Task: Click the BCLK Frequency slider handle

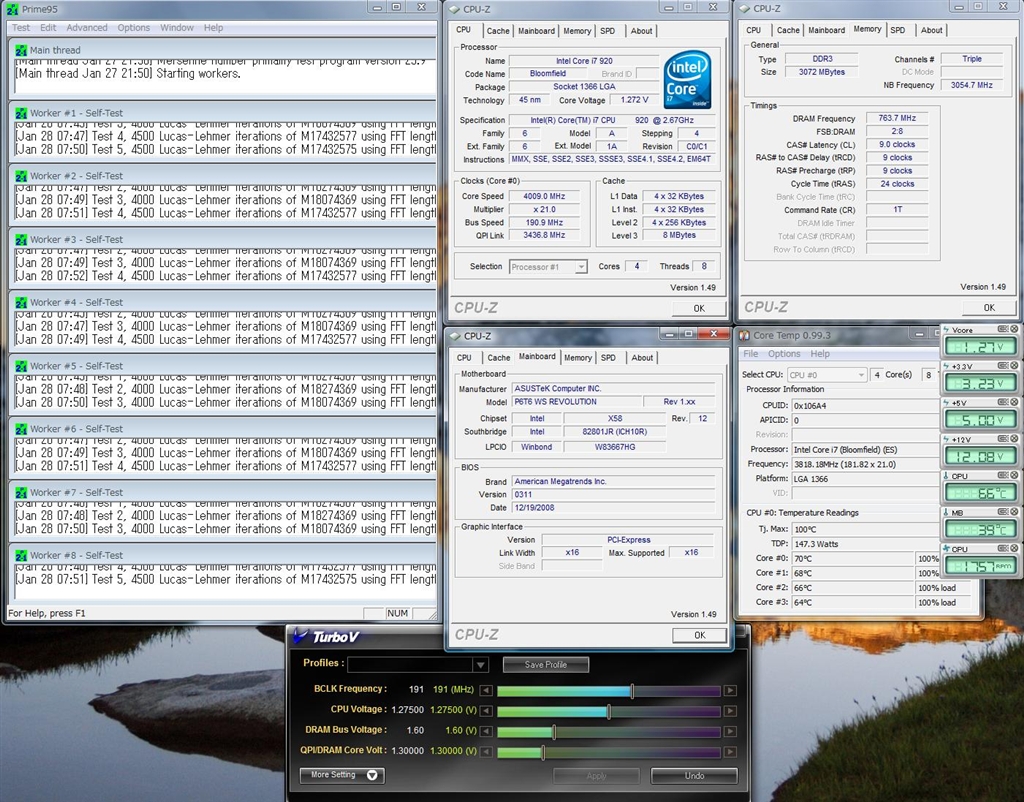Action: pyautogui.click(x=632, y=691)
